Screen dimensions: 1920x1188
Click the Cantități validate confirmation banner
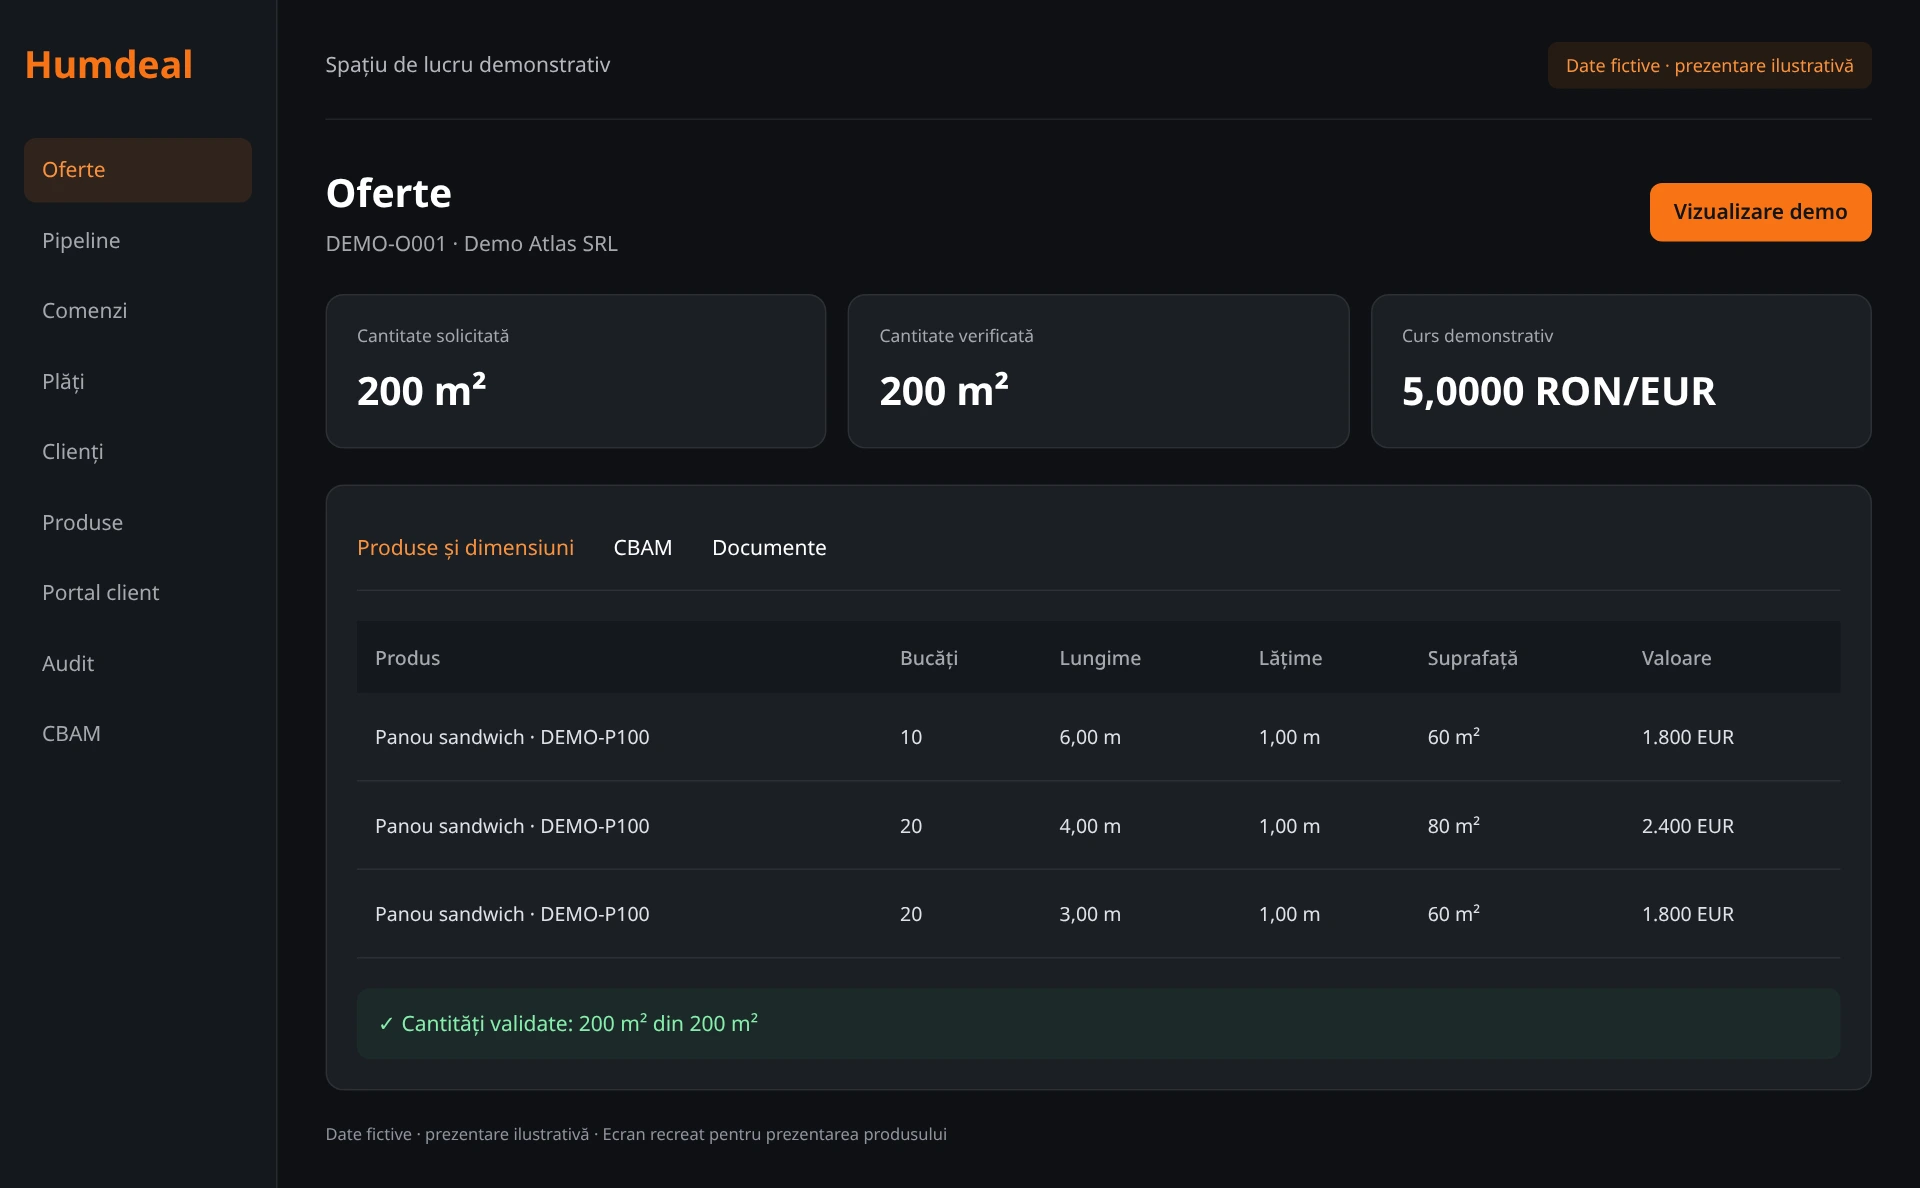tap(1098, 1024)
